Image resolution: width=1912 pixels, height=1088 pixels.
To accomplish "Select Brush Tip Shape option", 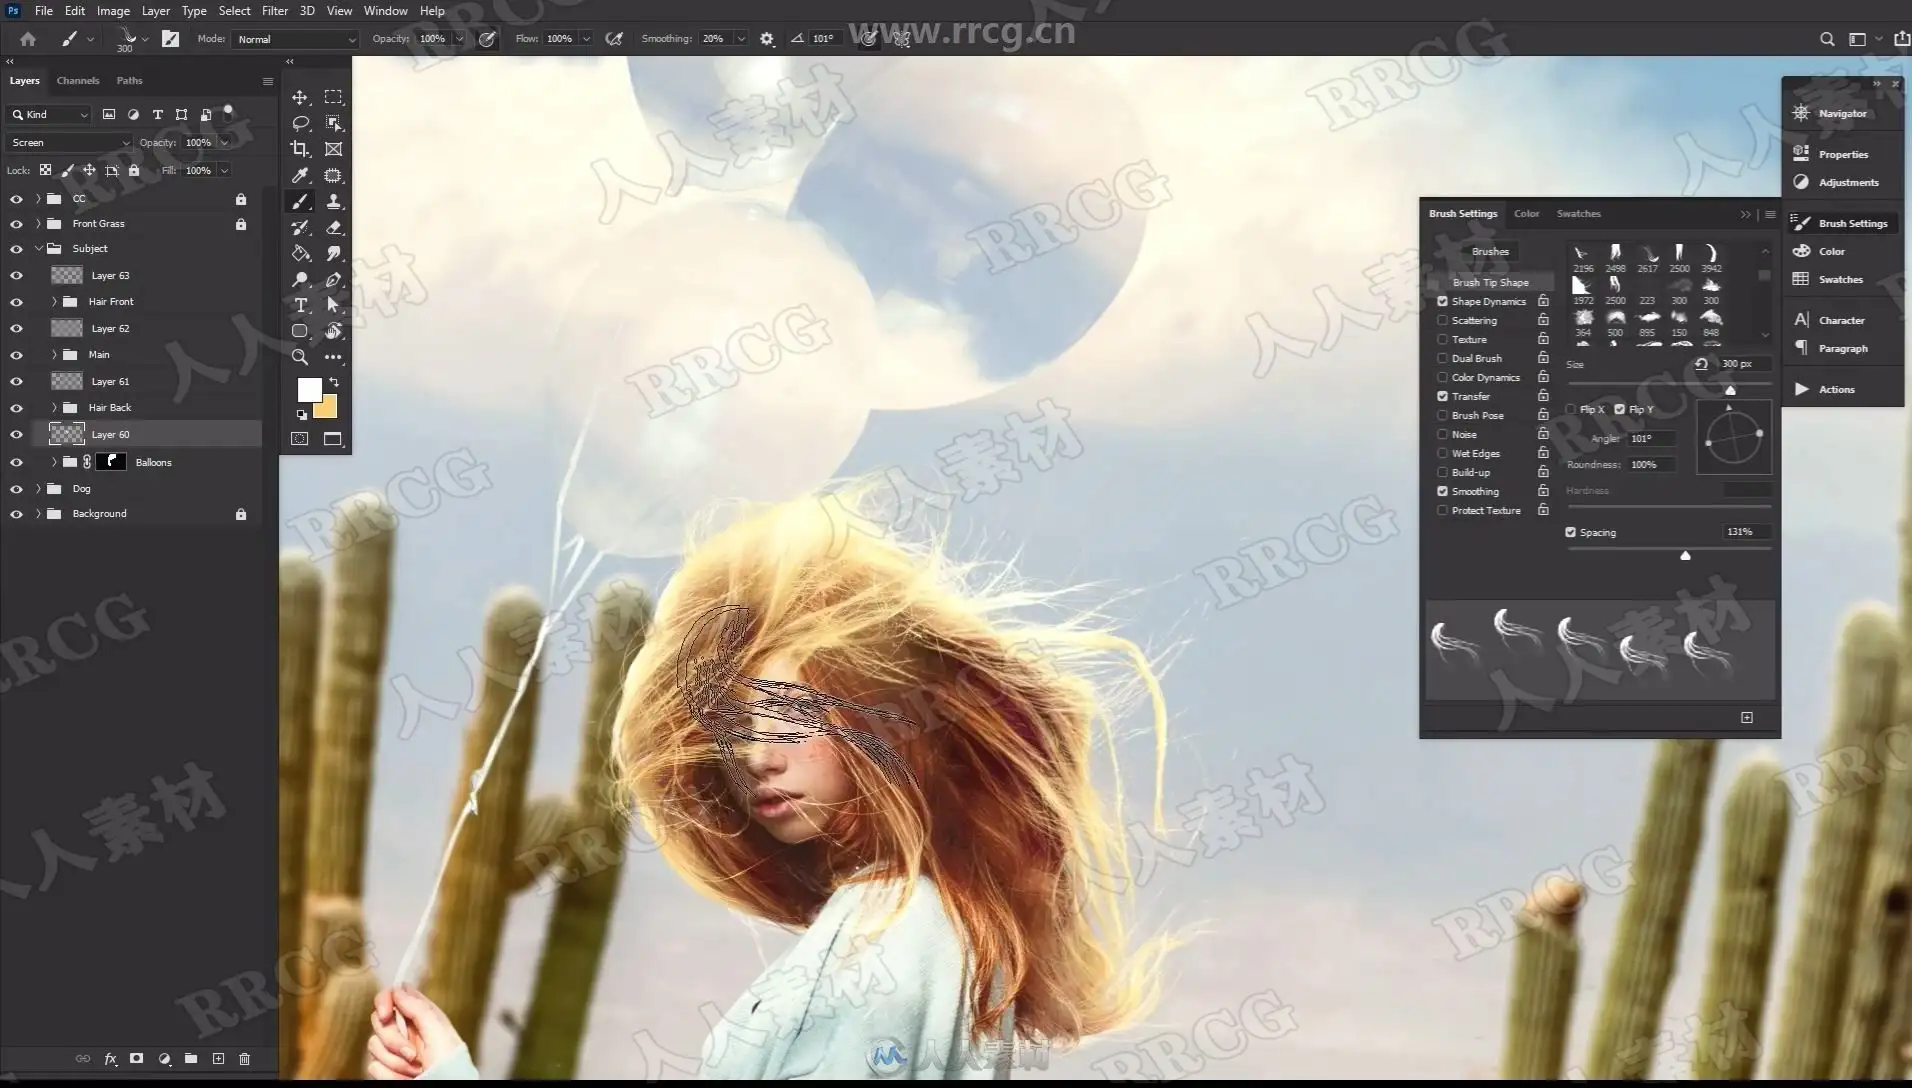I will coord(1490,282).
